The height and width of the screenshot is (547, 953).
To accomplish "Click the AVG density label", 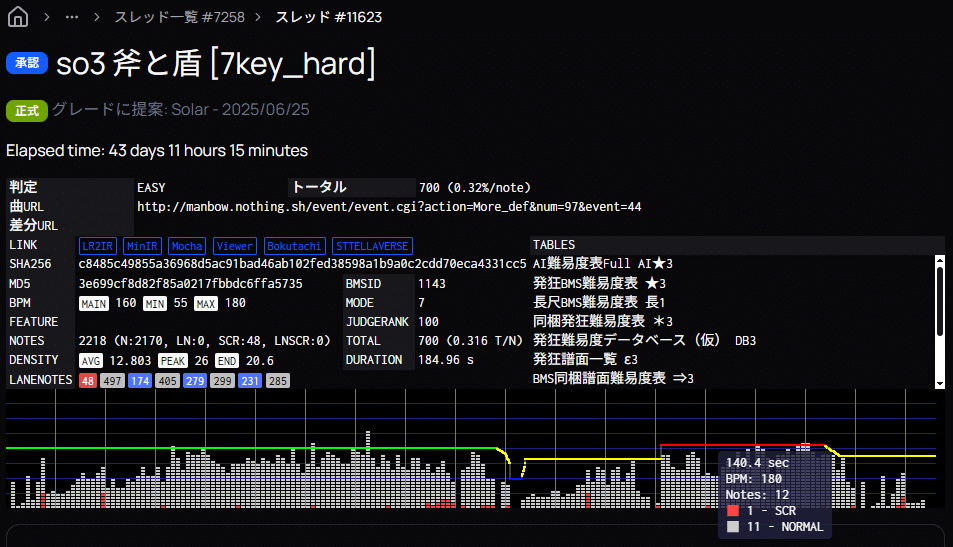I will coord(91,361).
